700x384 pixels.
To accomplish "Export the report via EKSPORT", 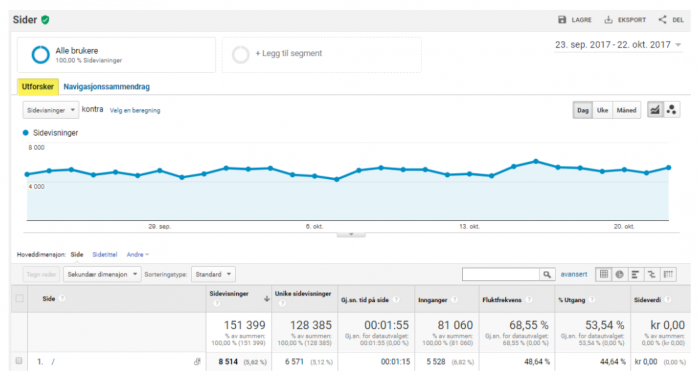I will [625, 20].
